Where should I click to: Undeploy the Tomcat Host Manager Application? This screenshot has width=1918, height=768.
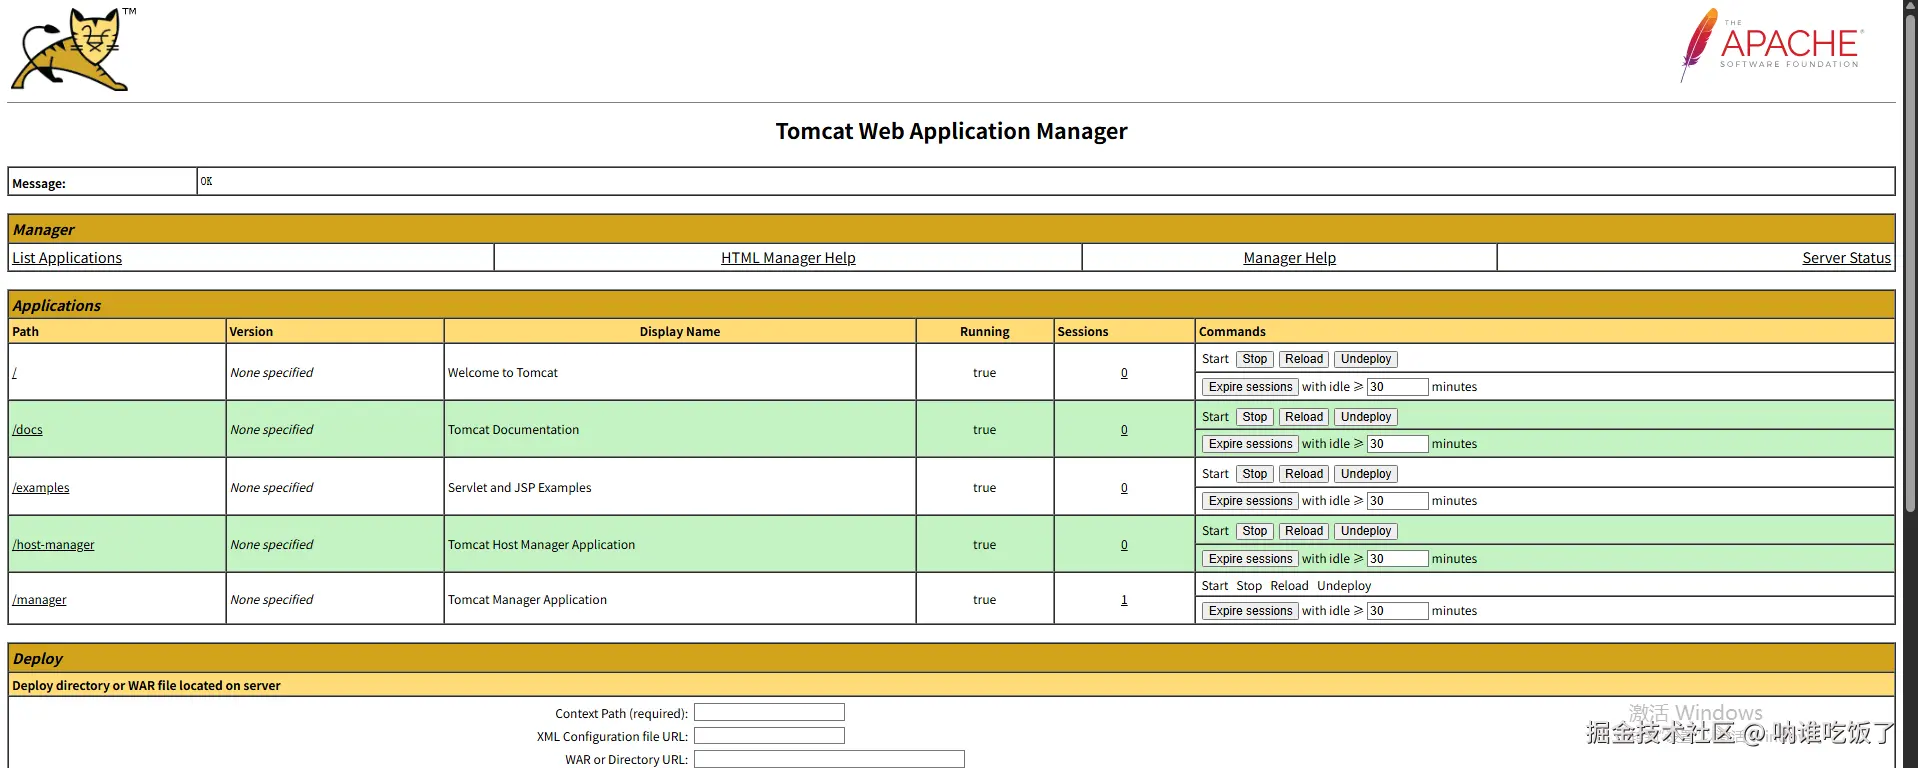(1366, 531)
